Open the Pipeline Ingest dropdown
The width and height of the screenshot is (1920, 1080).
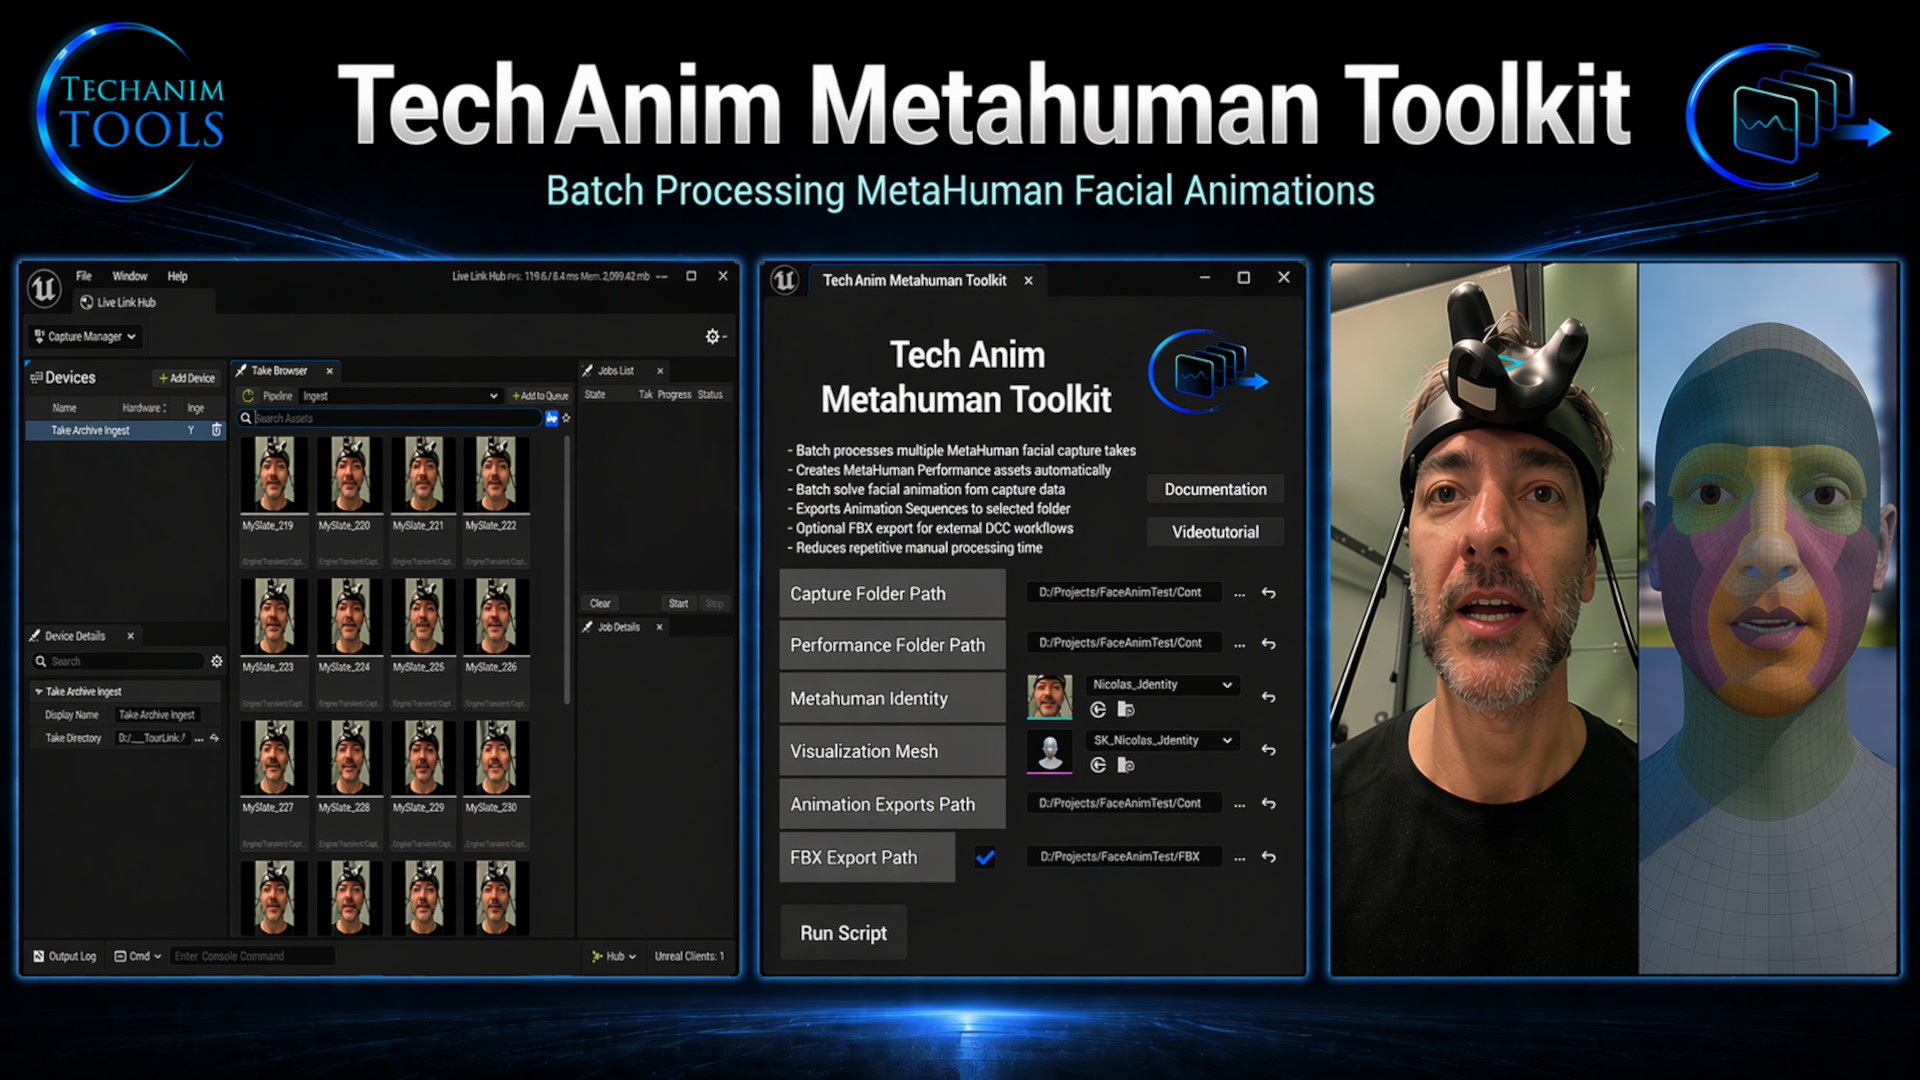[x=400, y=396]
